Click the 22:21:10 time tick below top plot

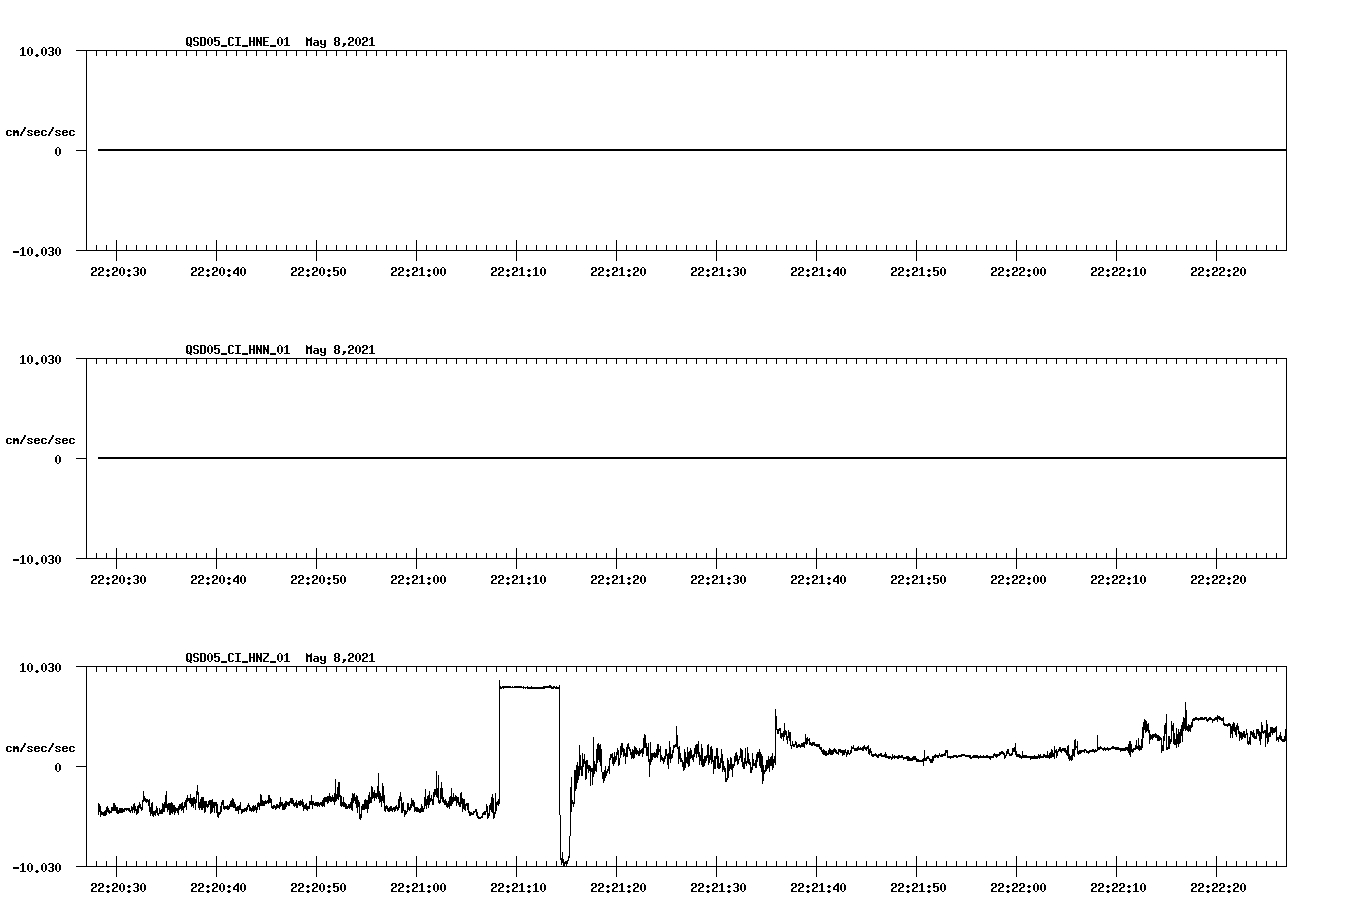[x=519, y=270]
